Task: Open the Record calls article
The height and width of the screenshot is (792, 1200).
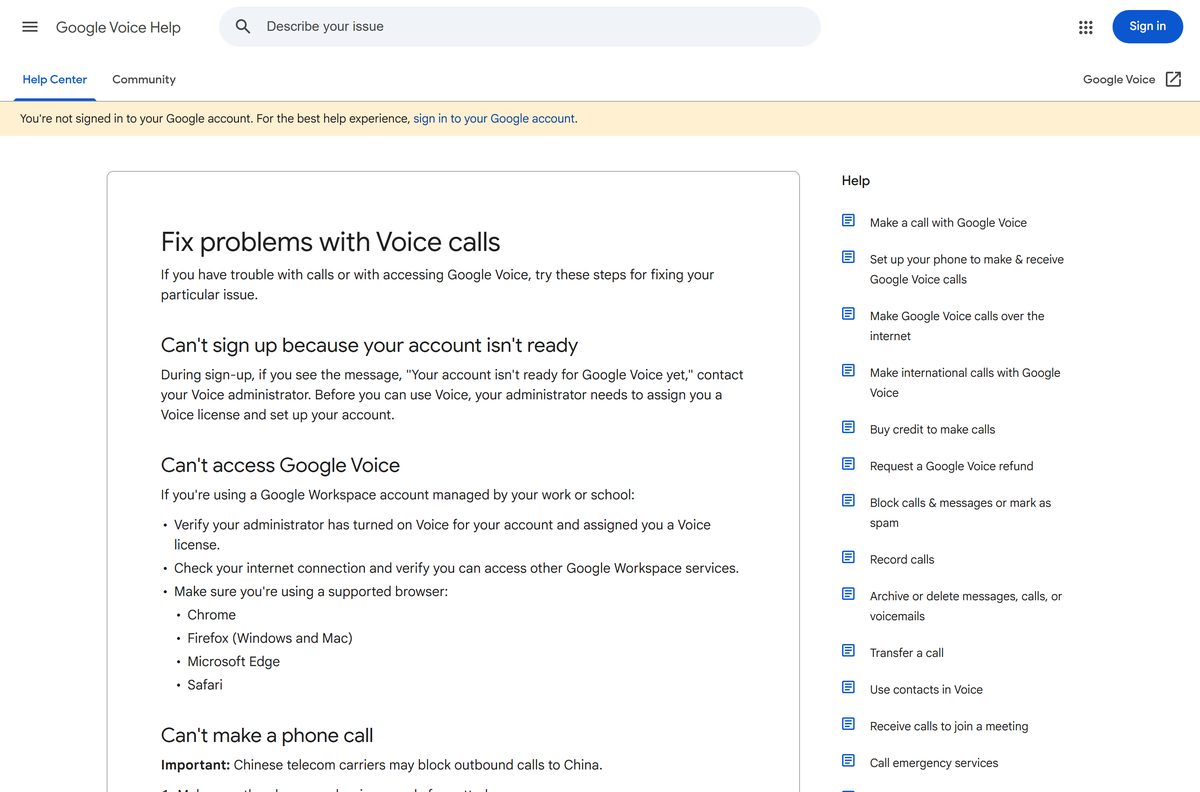Action: click(x=902, y=560)
